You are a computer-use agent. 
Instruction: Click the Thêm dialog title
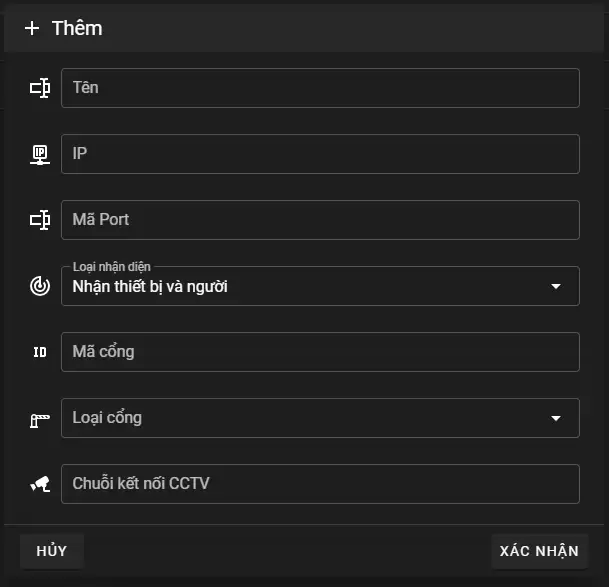[x=77, y=28]
